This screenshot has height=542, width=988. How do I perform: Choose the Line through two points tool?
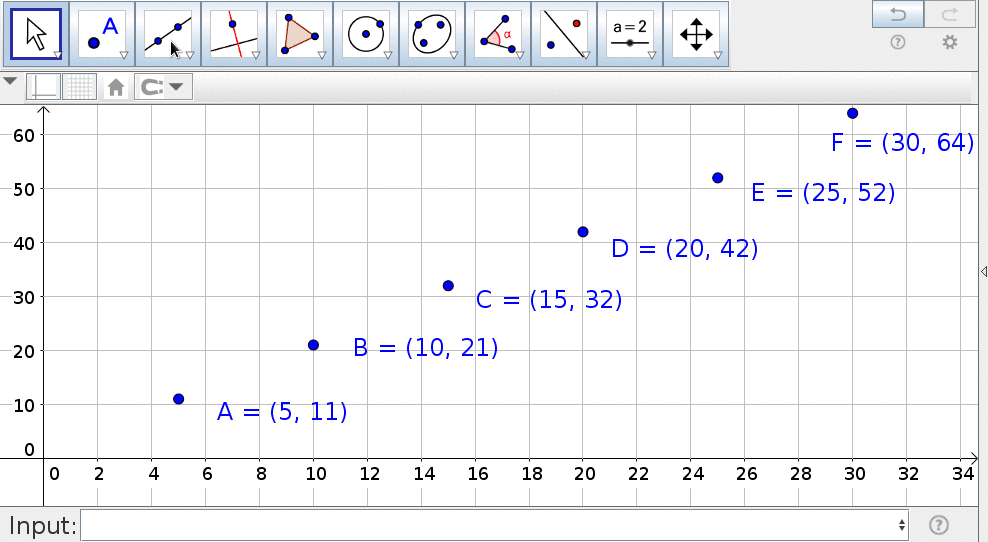pyautogui.click(x=168, y=33)
